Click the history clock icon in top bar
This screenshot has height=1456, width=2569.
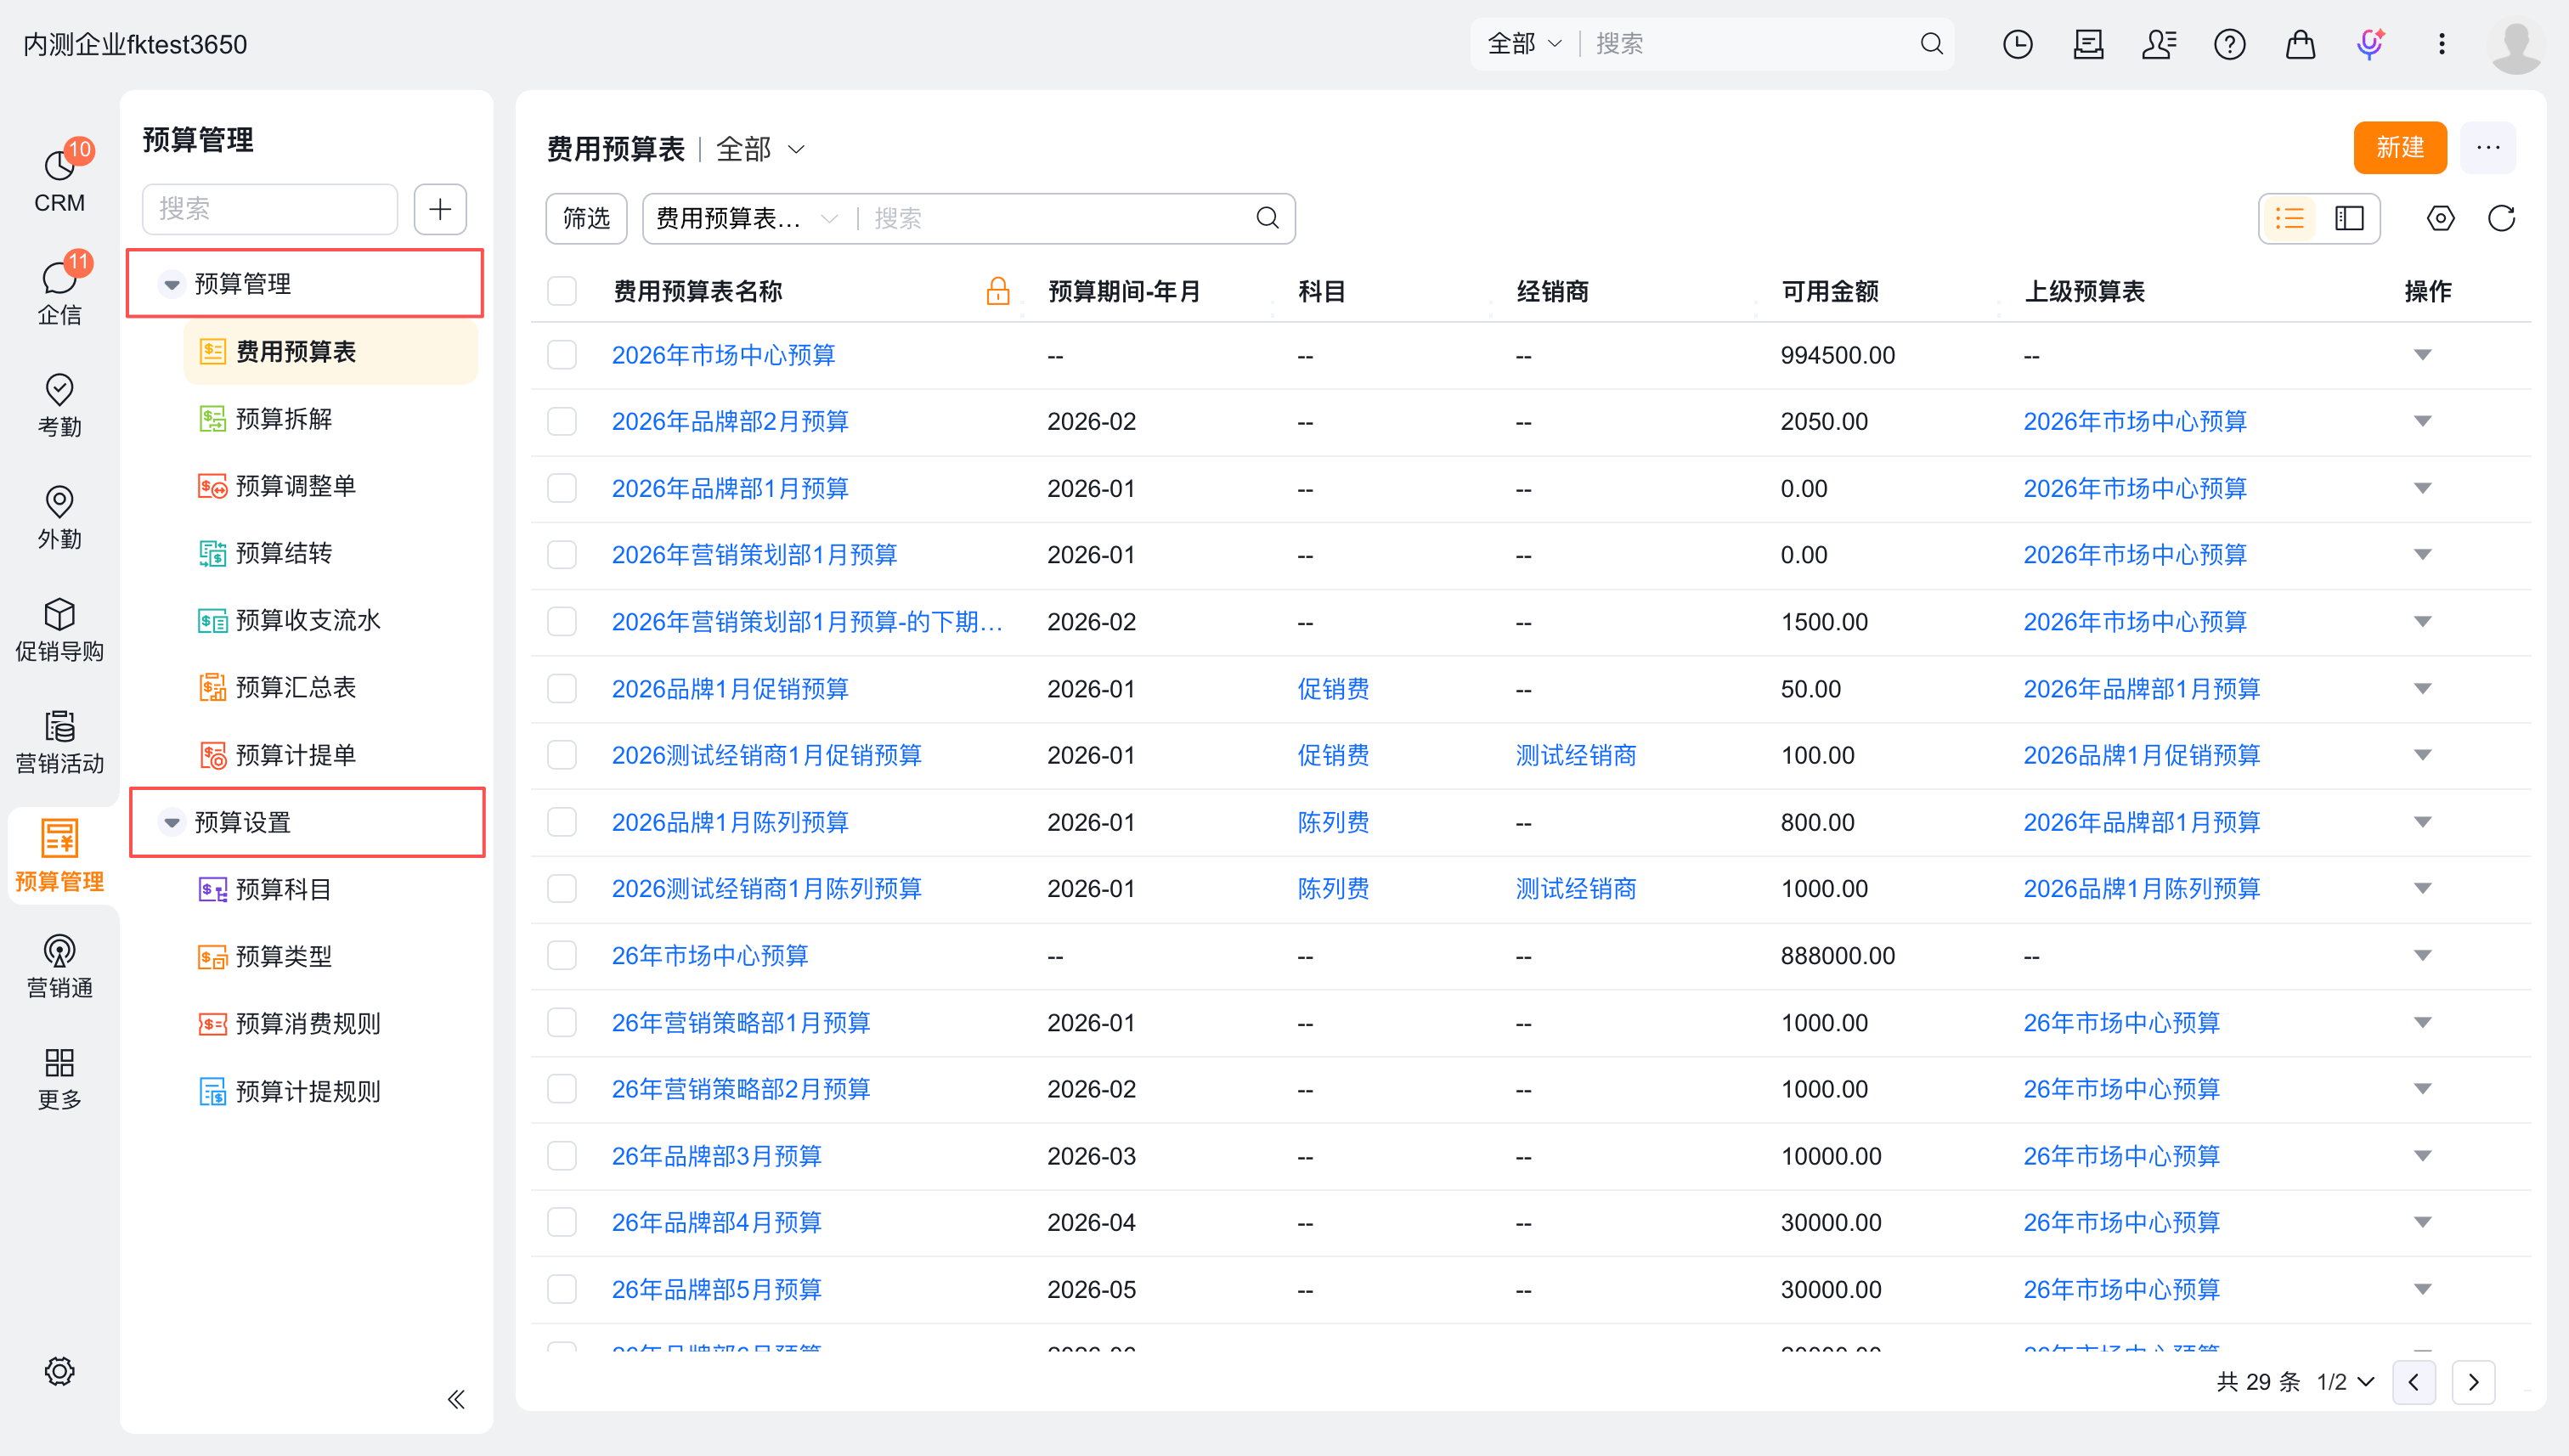point(2017,44)
